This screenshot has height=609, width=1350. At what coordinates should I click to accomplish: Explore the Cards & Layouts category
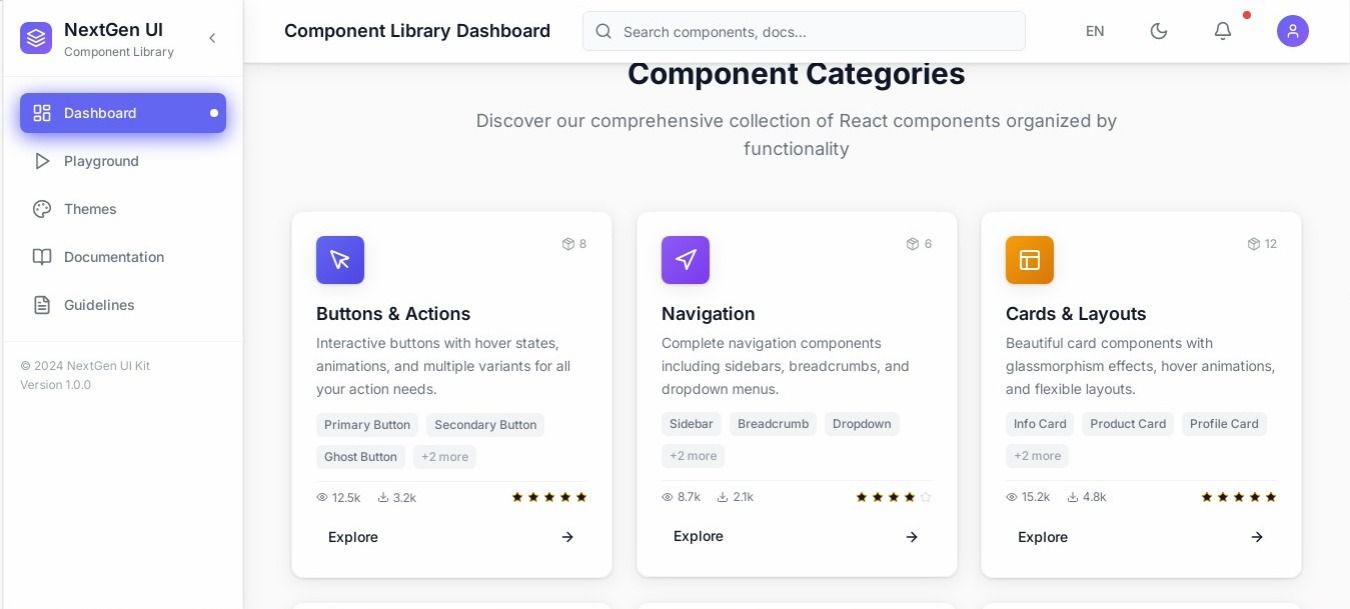click(1141, 537)
